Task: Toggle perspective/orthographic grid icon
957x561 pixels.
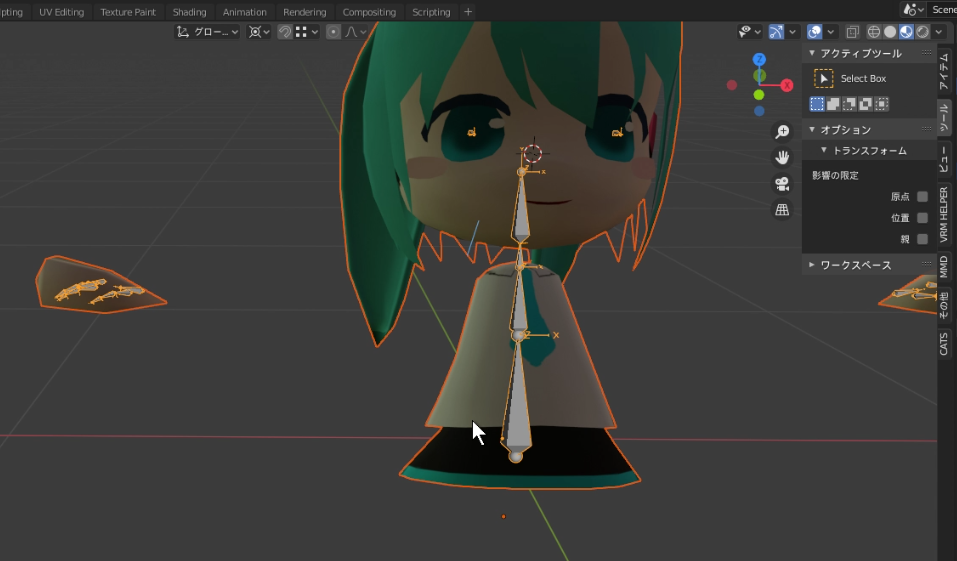Action: click(x=782, y=210)
